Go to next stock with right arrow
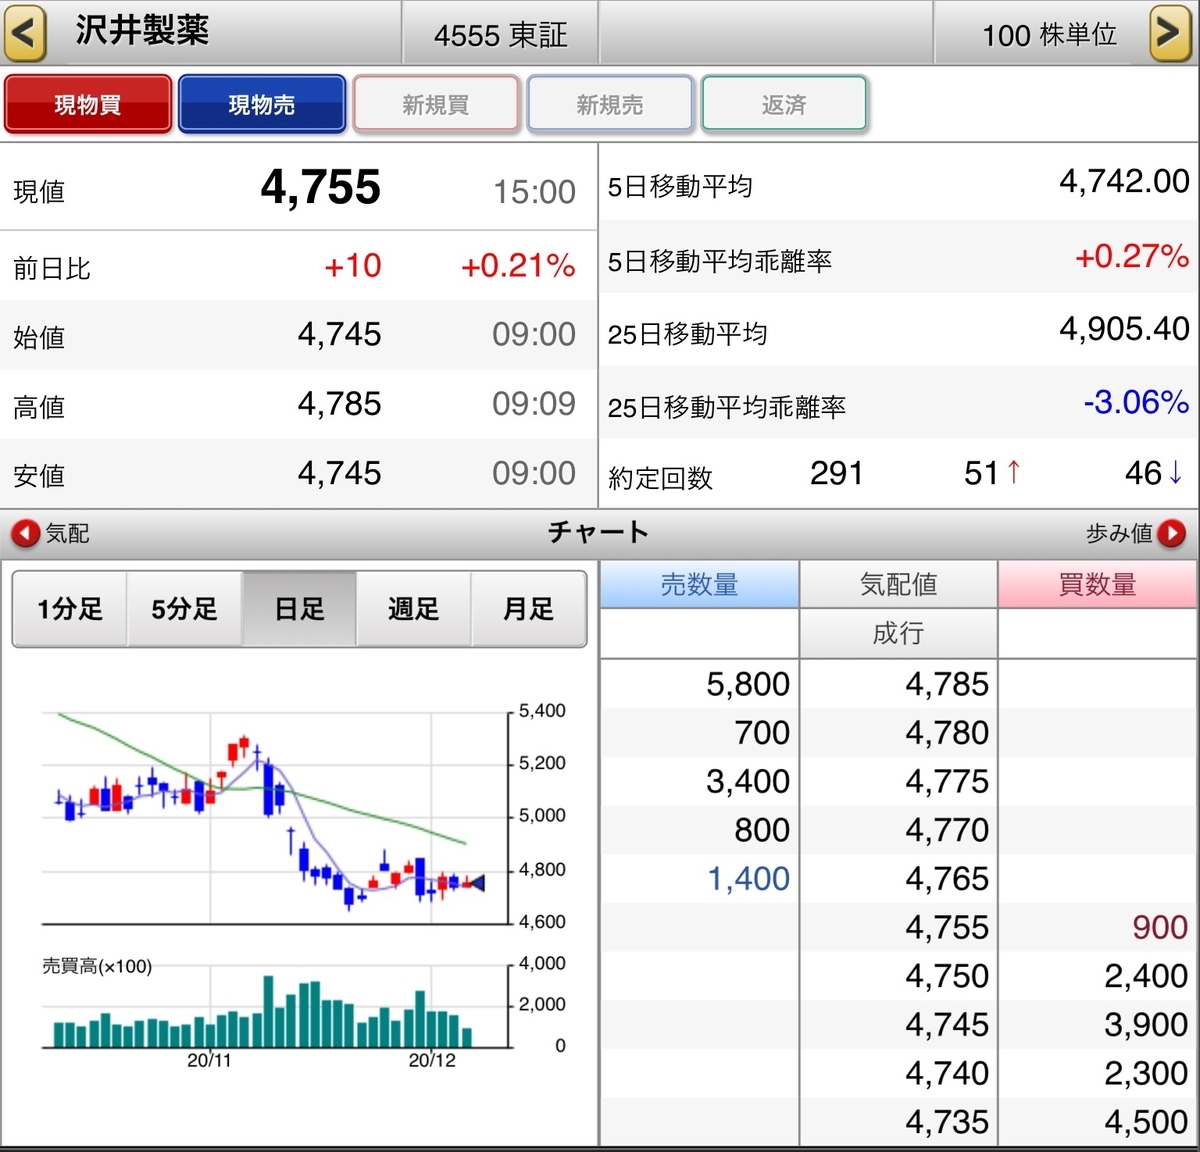 [1169, 33]
